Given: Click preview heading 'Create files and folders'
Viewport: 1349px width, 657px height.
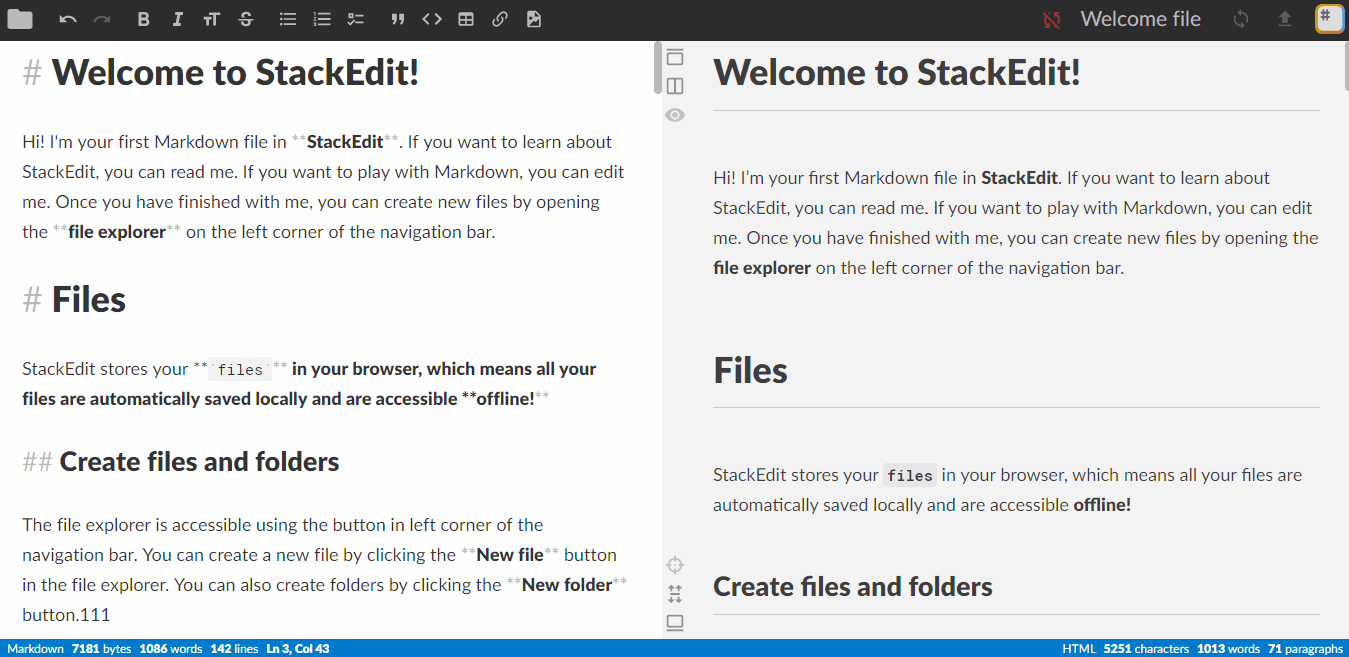Looking at the screenshot, I should click(x=853, y=586).
